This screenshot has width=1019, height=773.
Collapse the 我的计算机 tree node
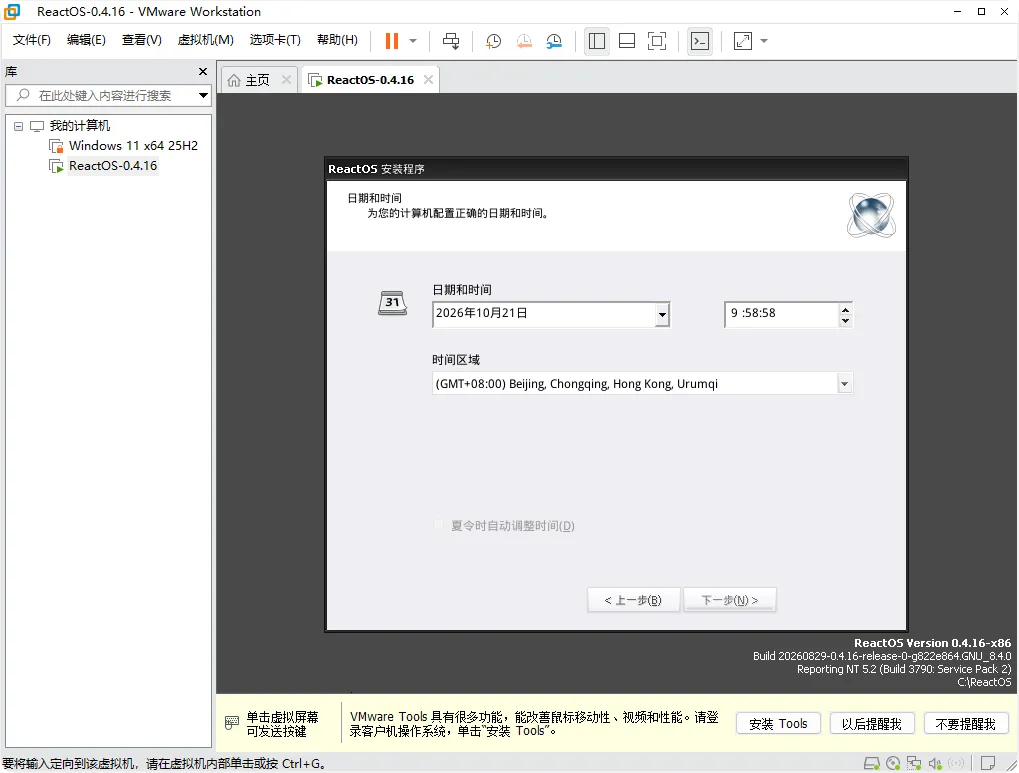[x=18, y=126]
